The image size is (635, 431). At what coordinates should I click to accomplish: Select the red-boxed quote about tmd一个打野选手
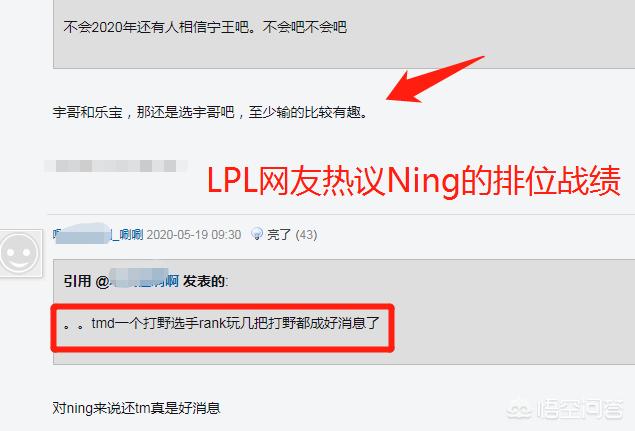click(x=222, y=327)
